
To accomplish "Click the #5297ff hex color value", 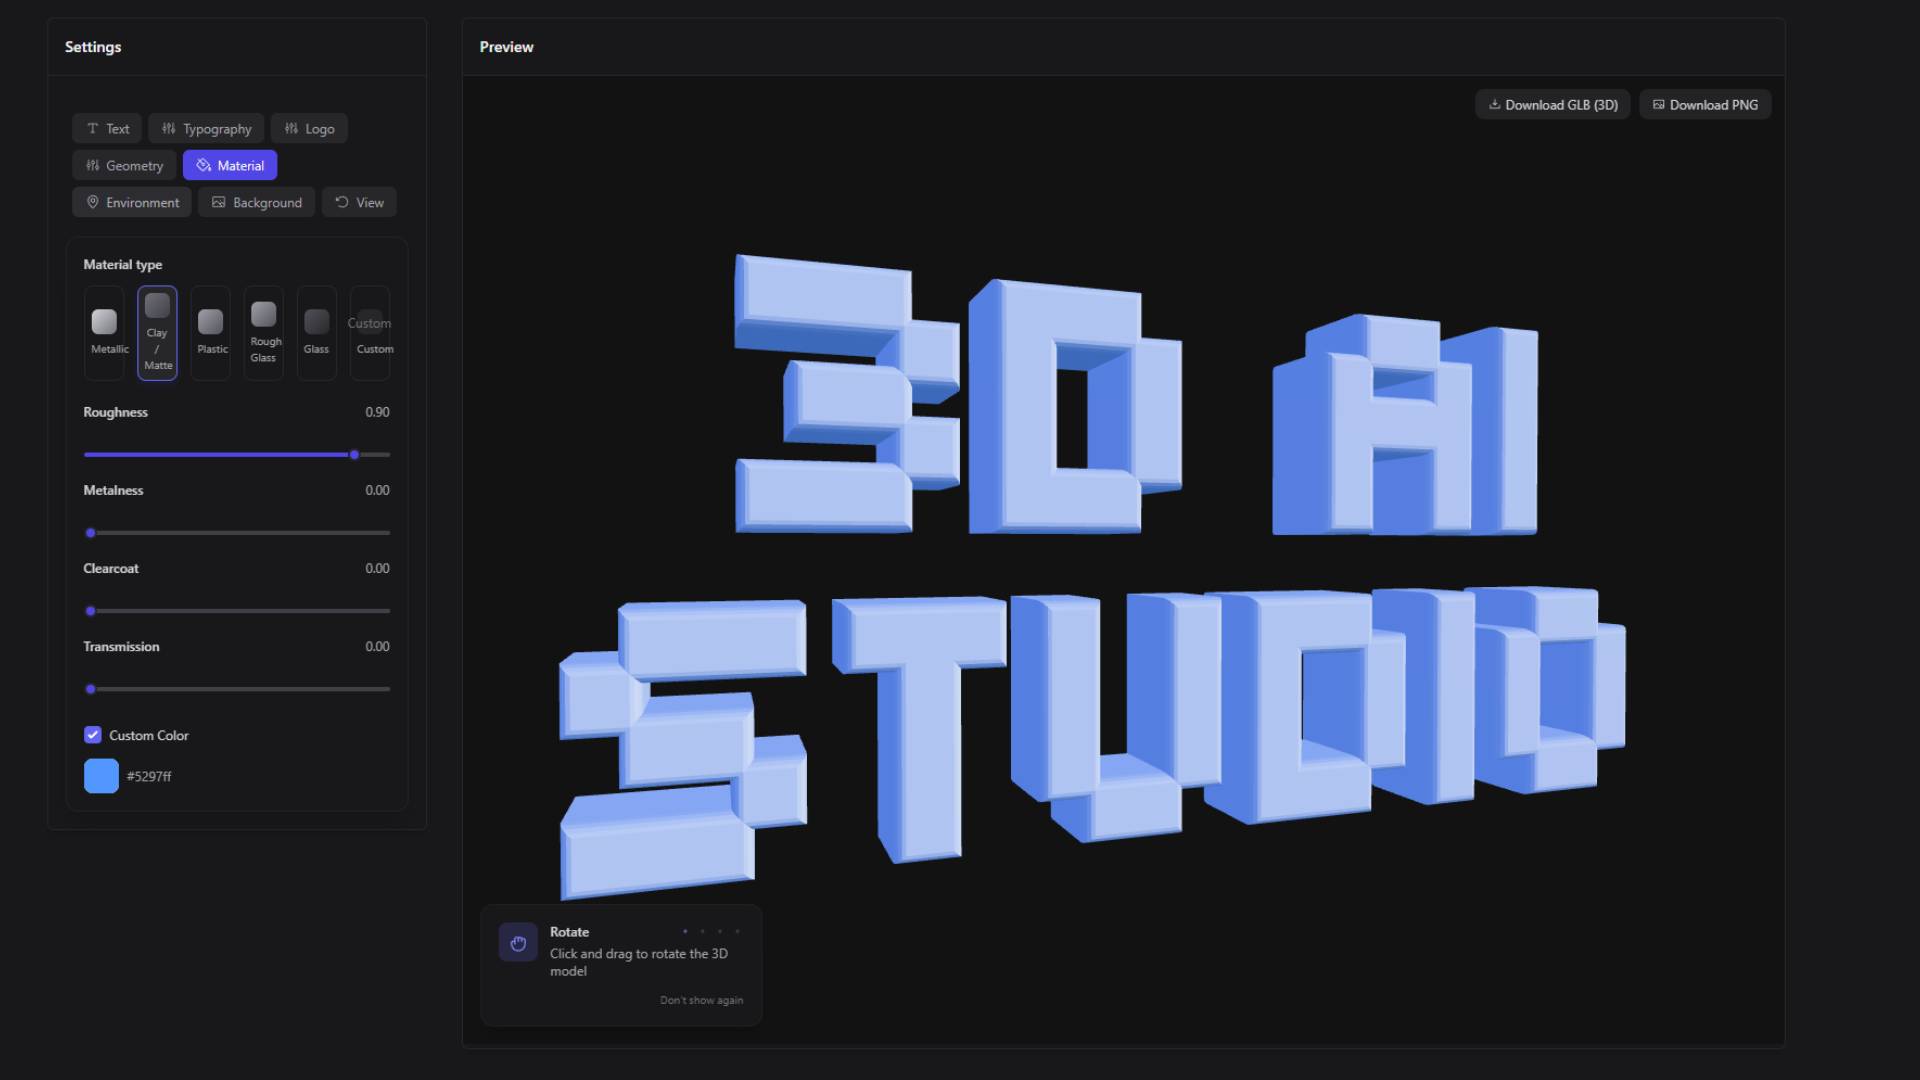I will [149, 777].
